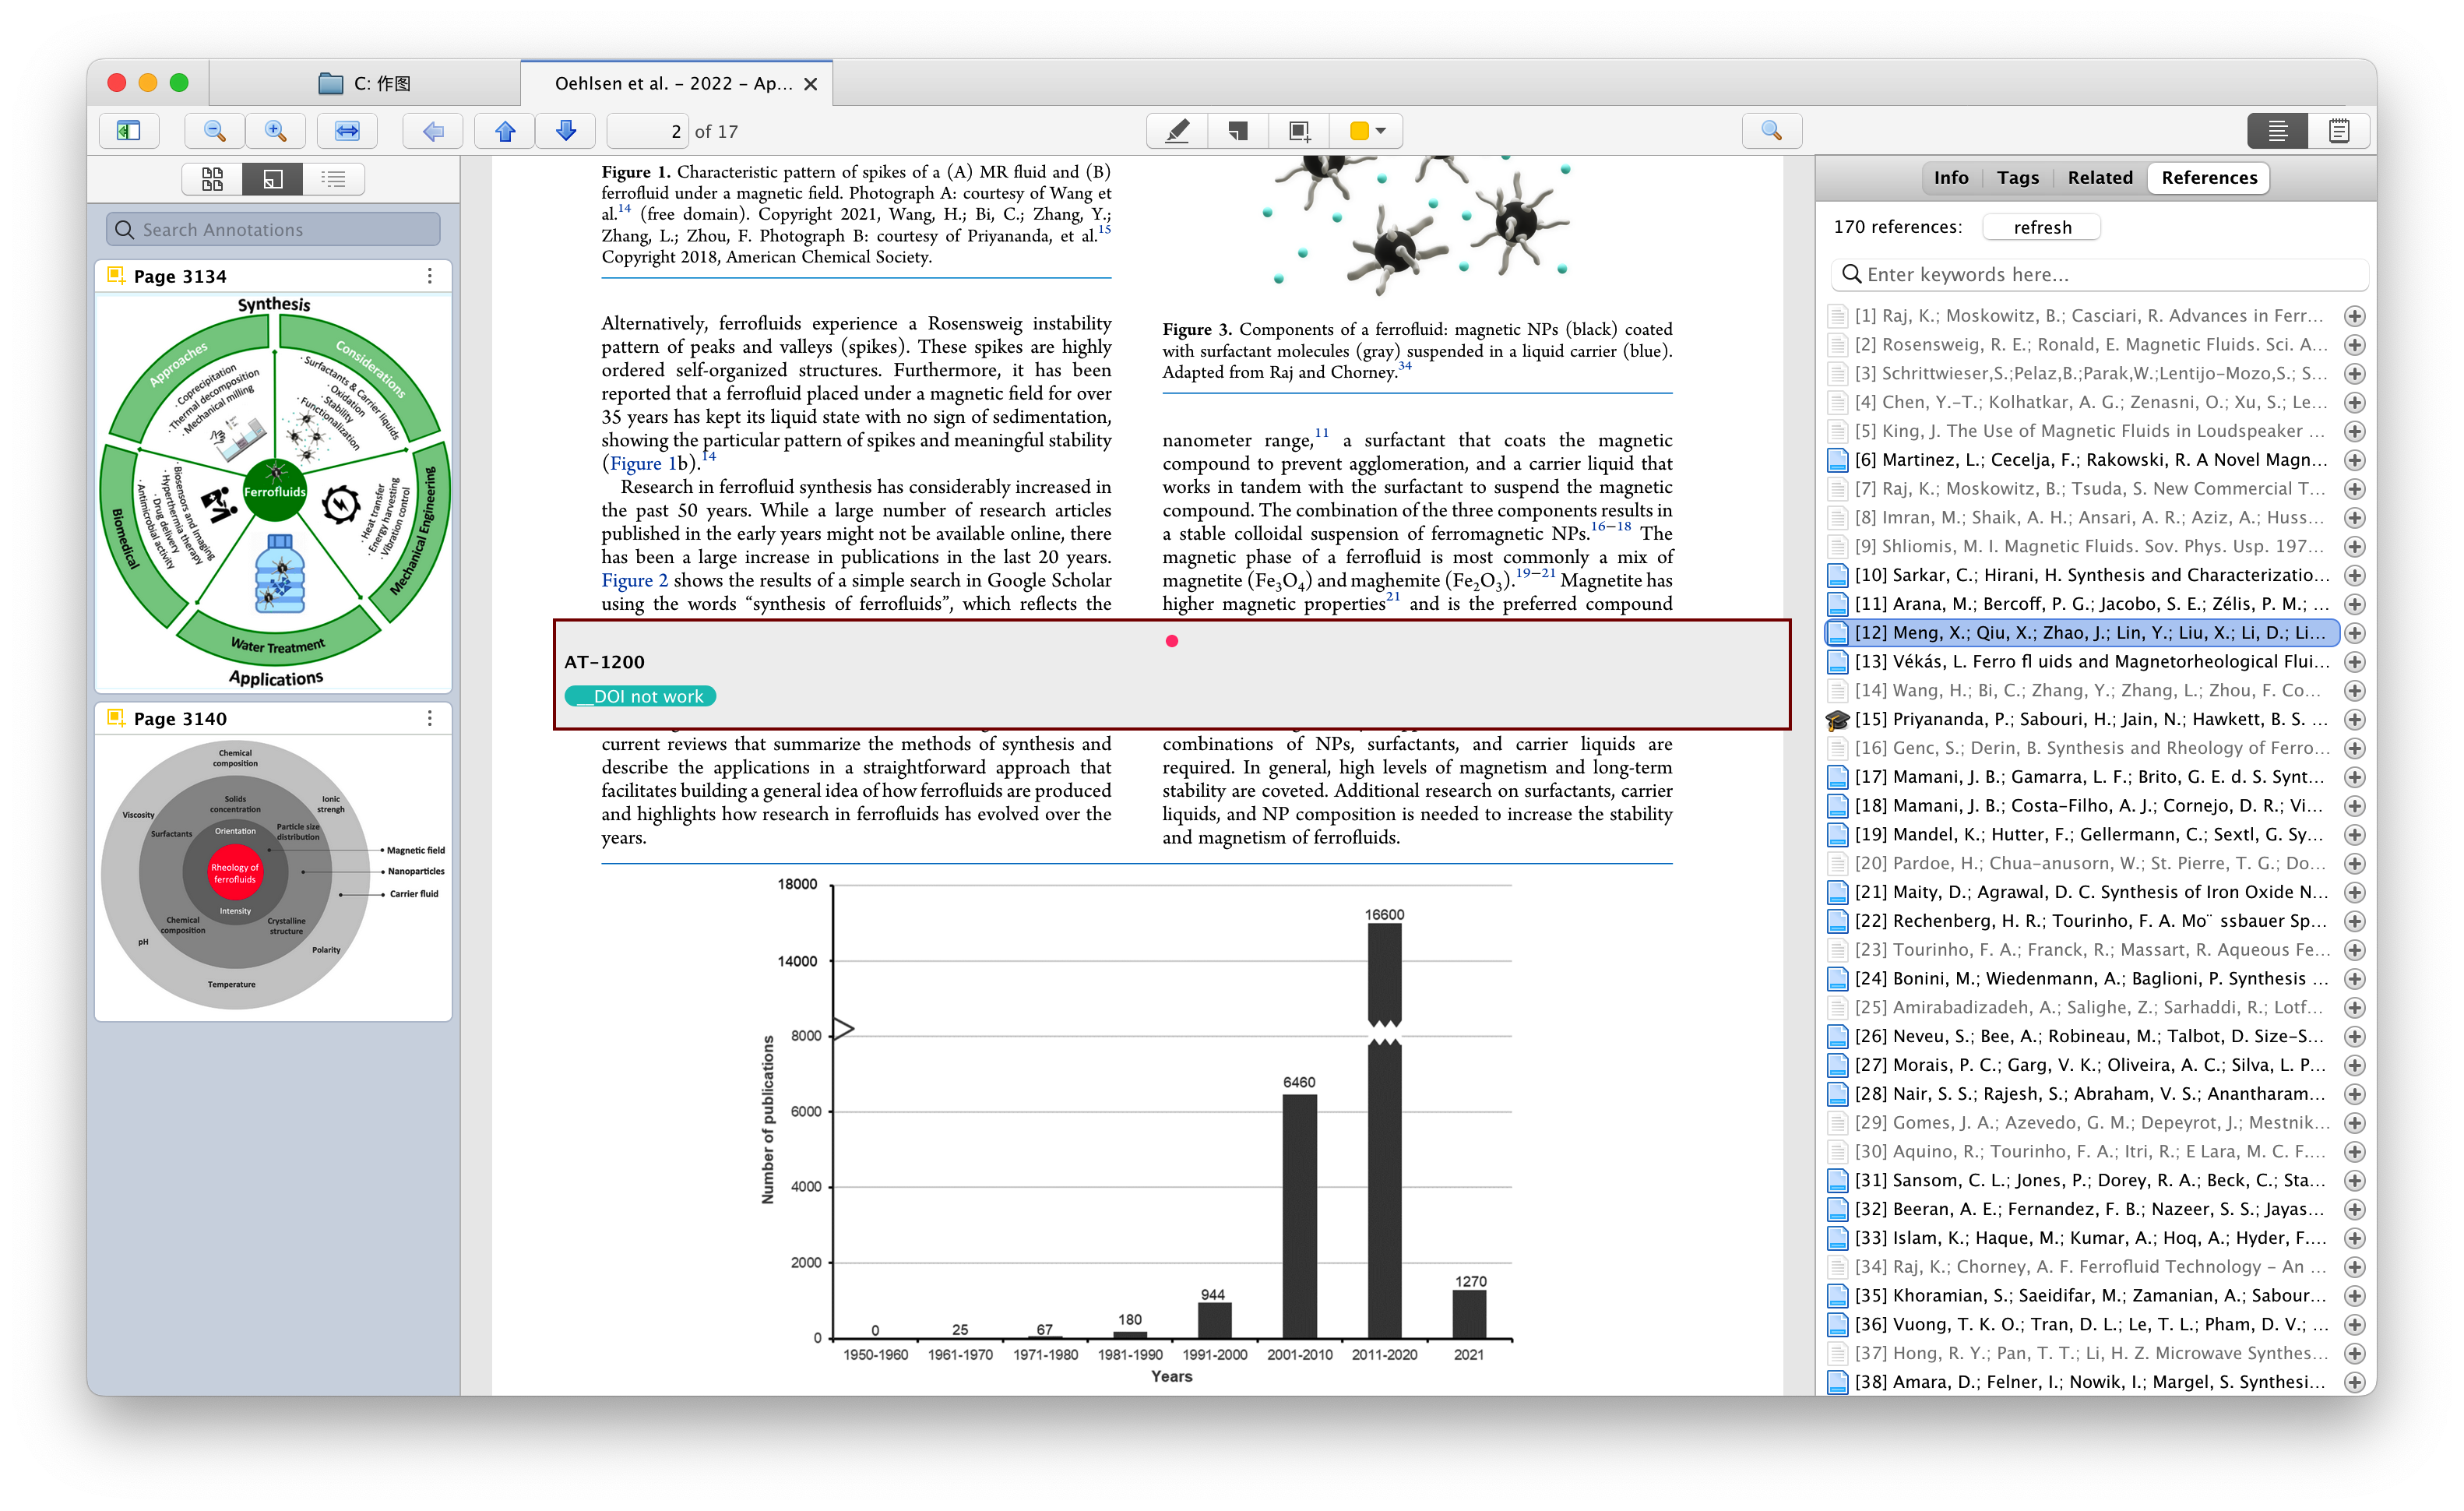Click the Search Annotations field

pos(273,230)
